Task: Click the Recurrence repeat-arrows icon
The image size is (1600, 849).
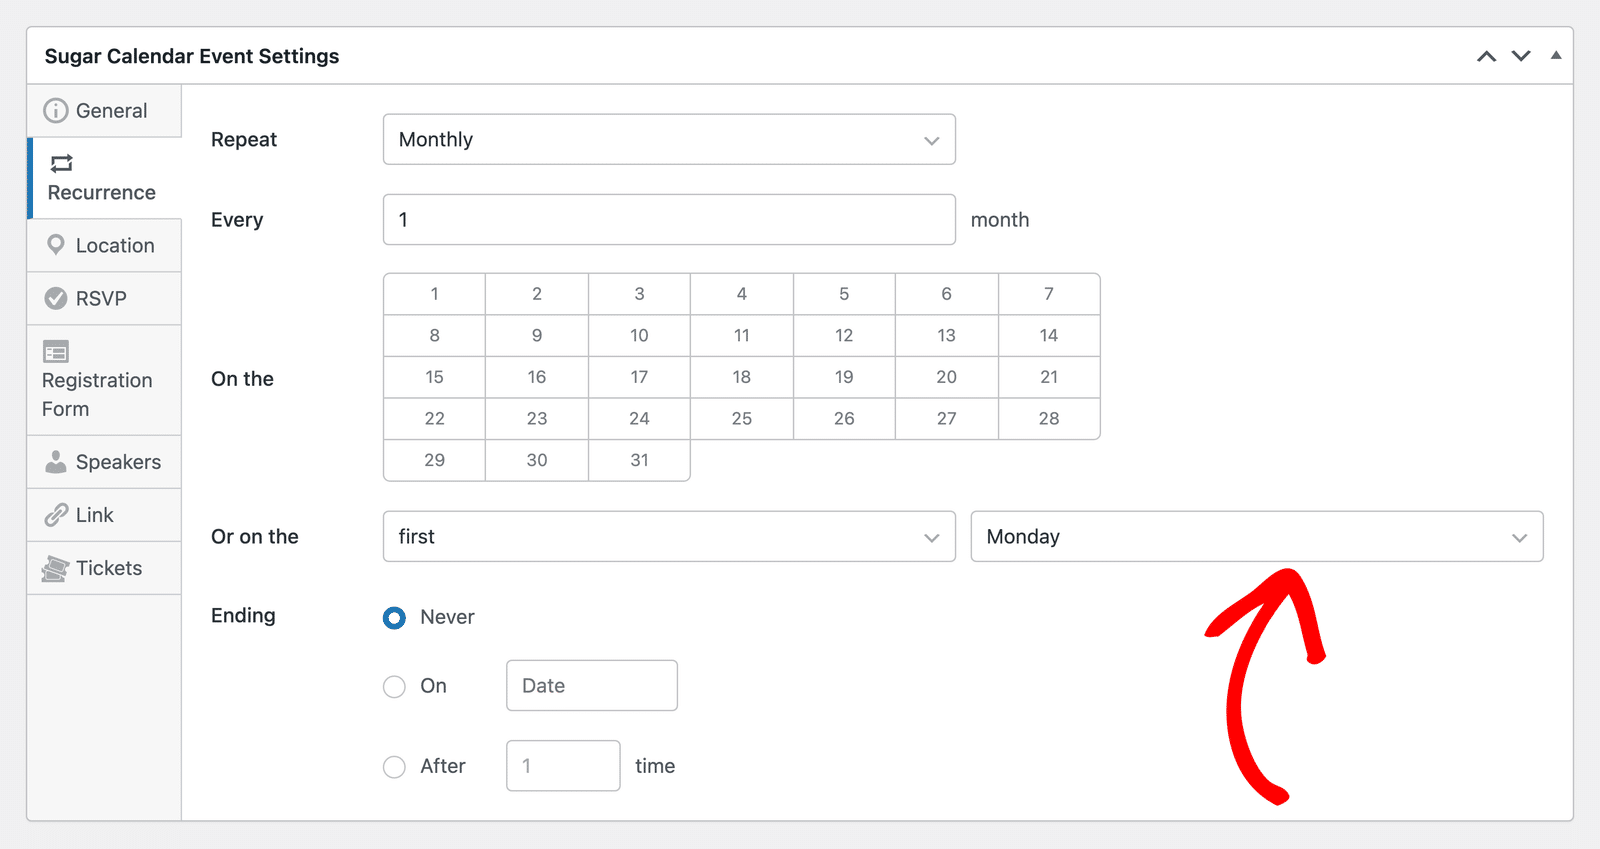Action: [x=62, y=163]
